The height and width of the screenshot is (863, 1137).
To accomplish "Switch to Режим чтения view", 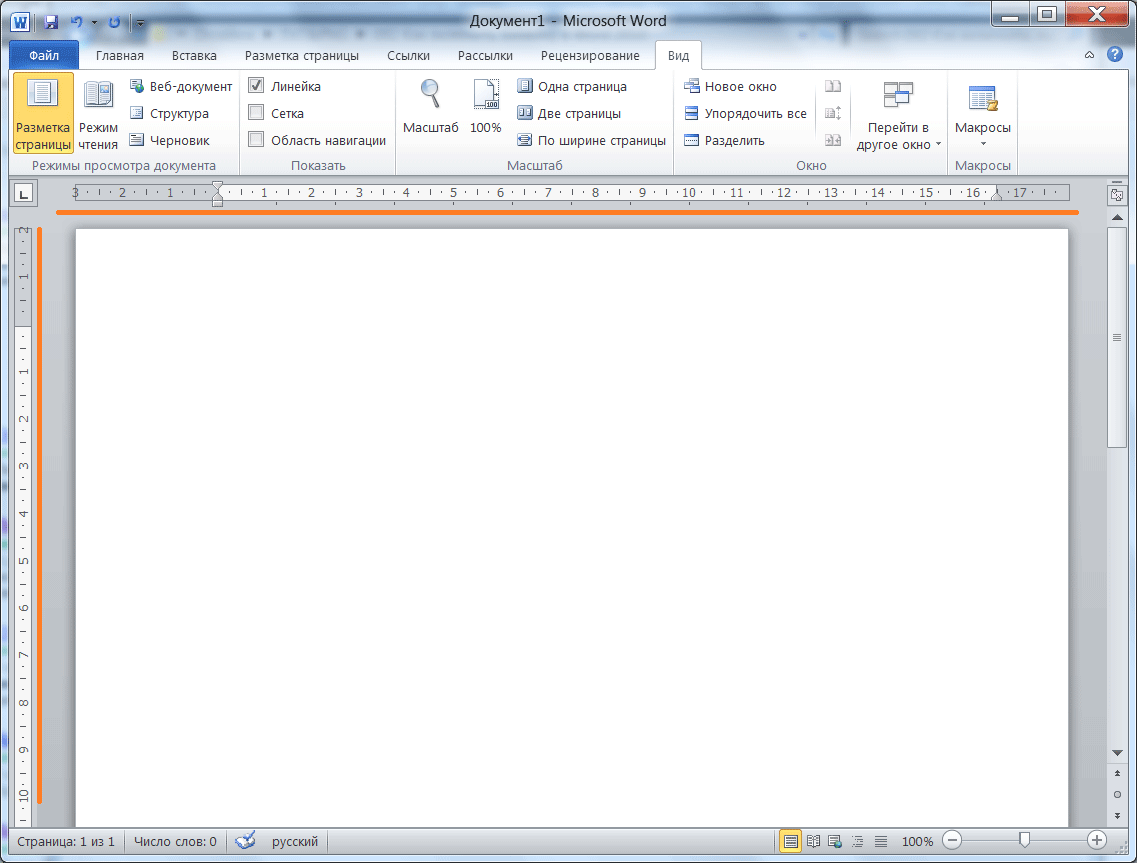I will click(x=98, y=113).
